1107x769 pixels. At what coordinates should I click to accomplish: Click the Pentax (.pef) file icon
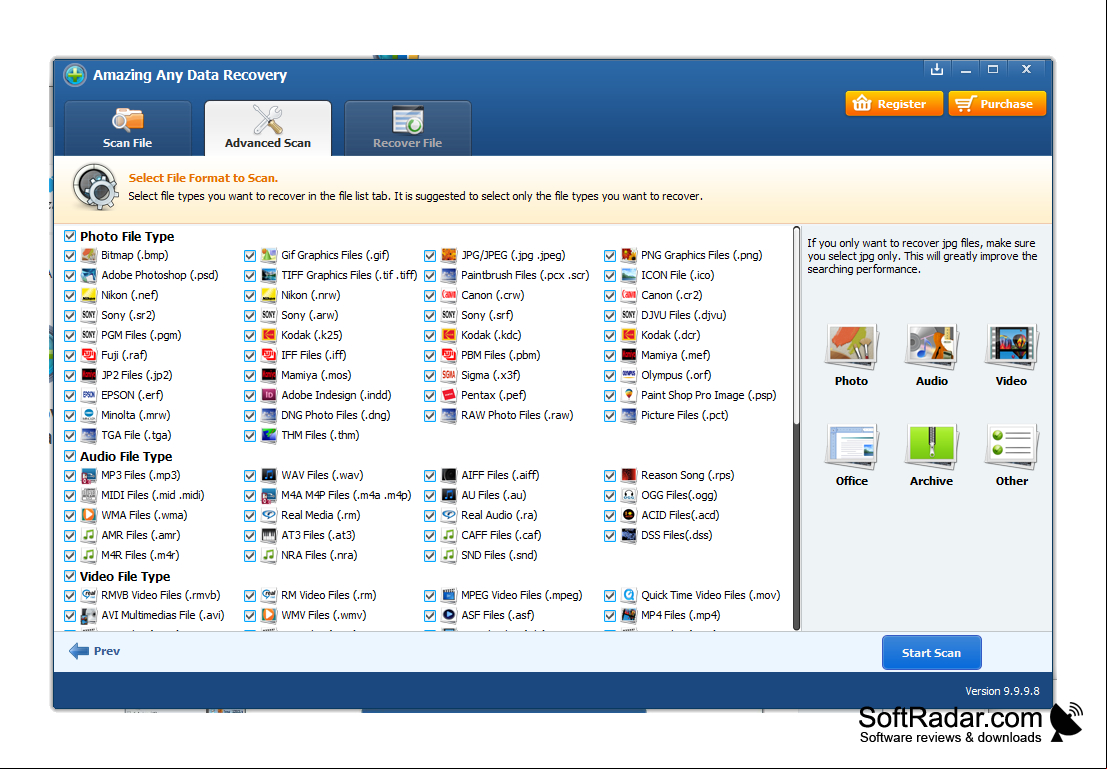pos(449,395)
